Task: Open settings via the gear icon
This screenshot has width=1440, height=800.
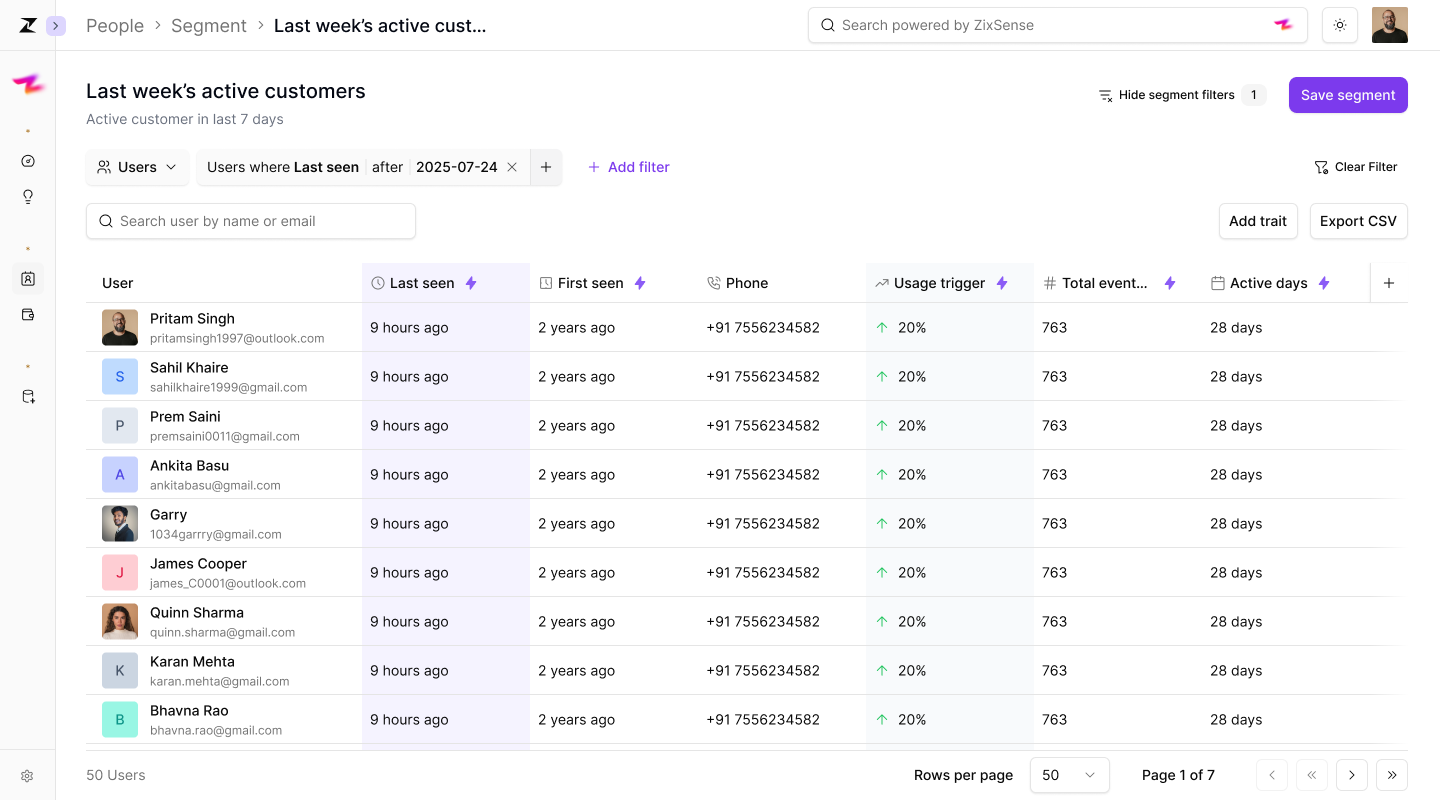Action: click(28, 775)
